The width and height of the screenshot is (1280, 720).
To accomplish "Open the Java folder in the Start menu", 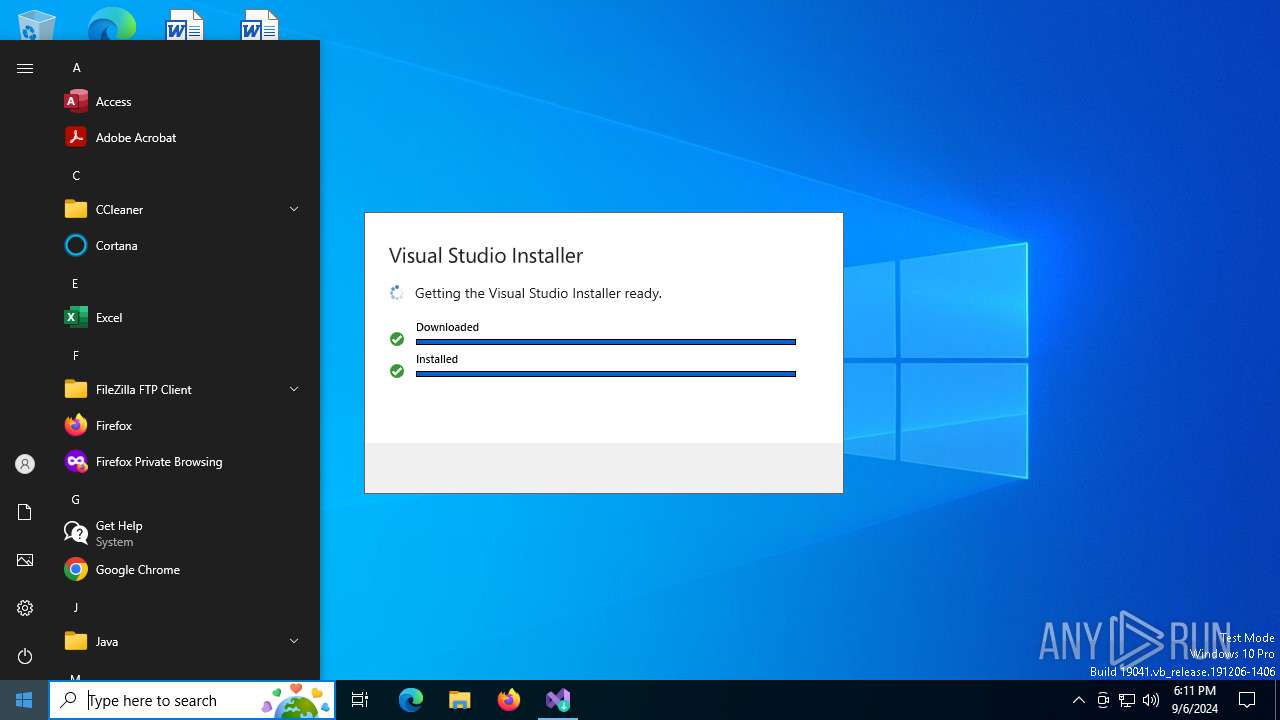I will point(184,641).
